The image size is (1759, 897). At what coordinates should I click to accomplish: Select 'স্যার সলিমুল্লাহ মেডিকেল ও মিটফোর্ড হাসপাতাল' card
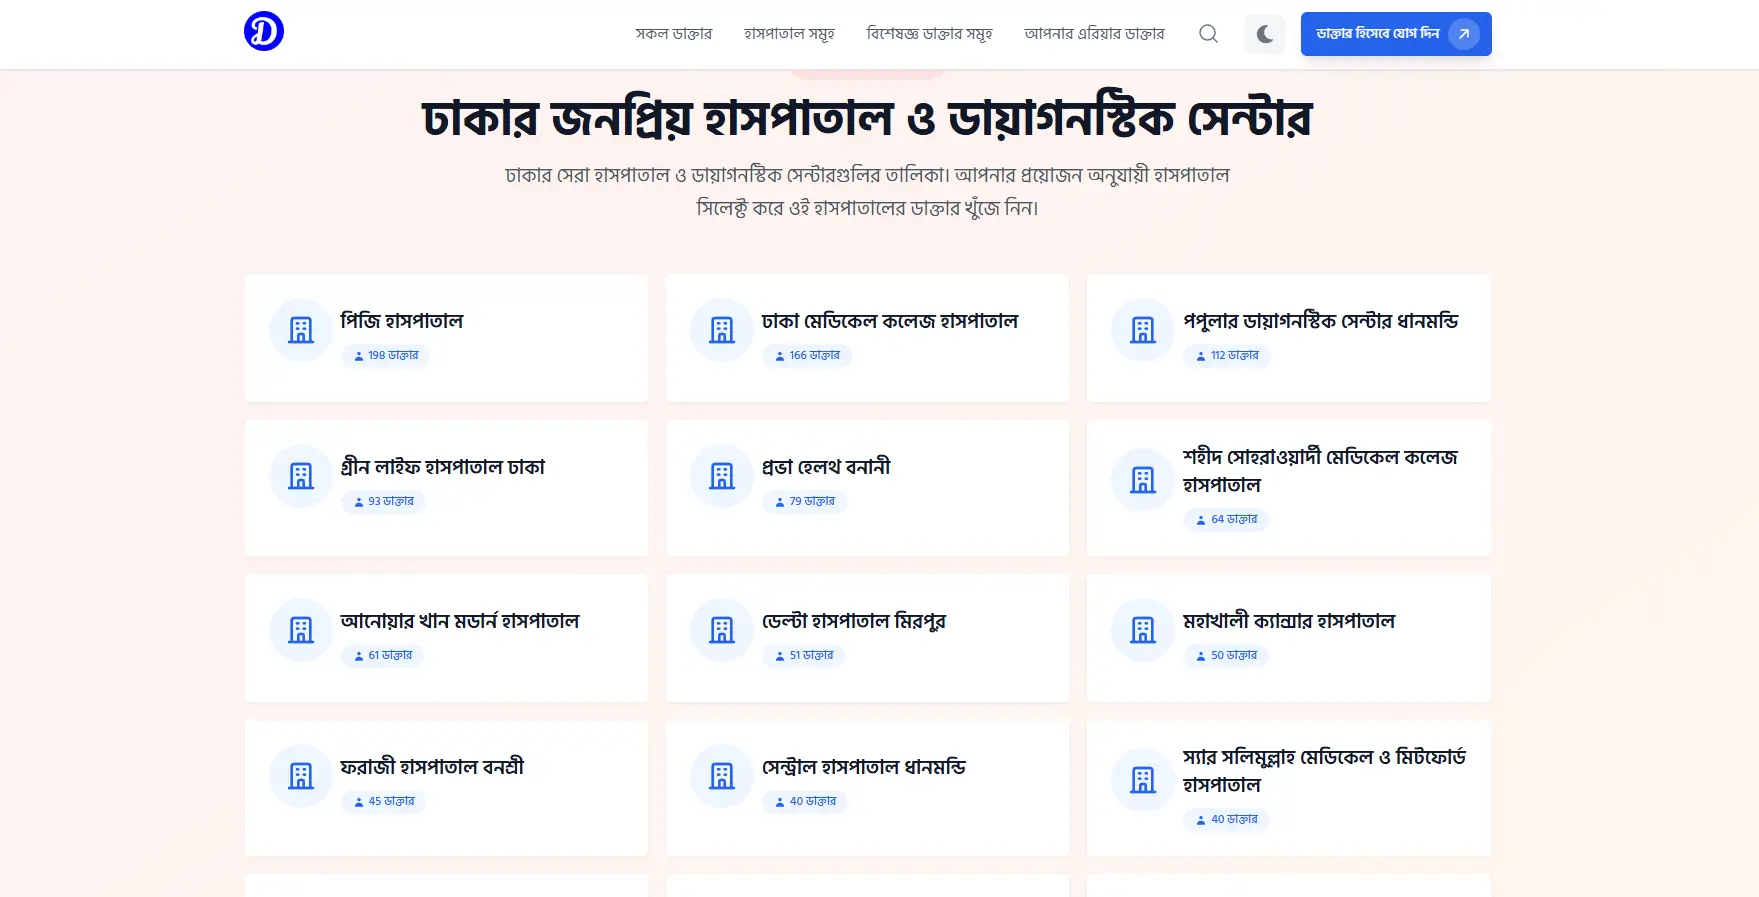click(1323, 771)
